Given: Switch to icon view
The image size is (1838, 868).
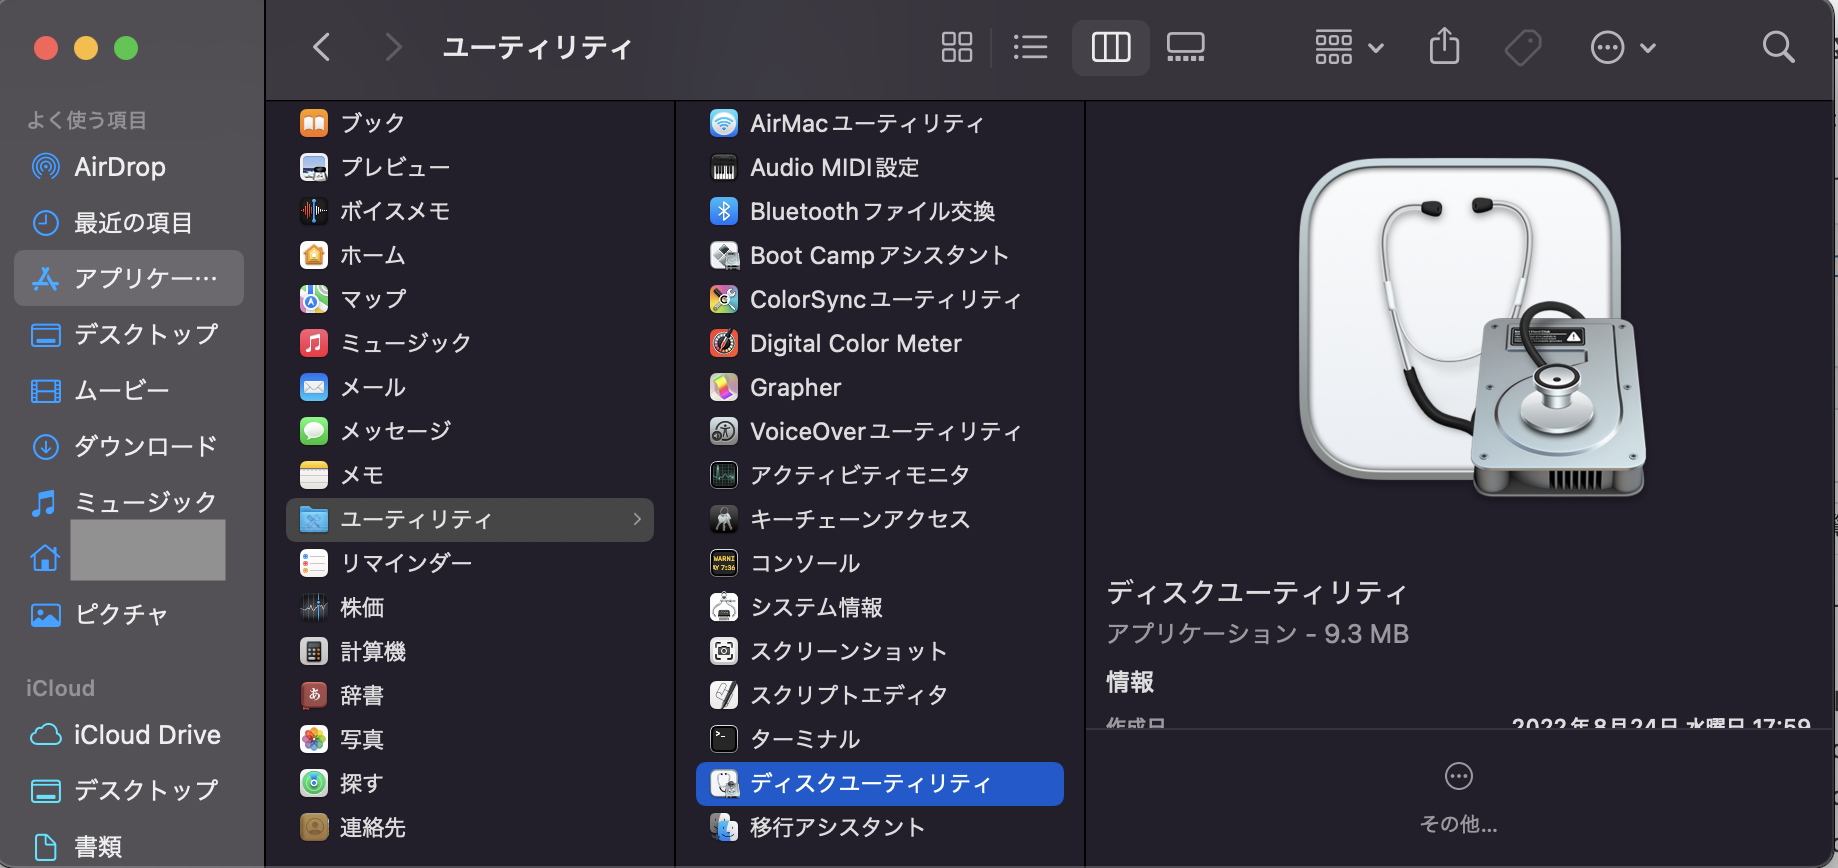Looking at the screenshot, I should [x=957, y=47].
